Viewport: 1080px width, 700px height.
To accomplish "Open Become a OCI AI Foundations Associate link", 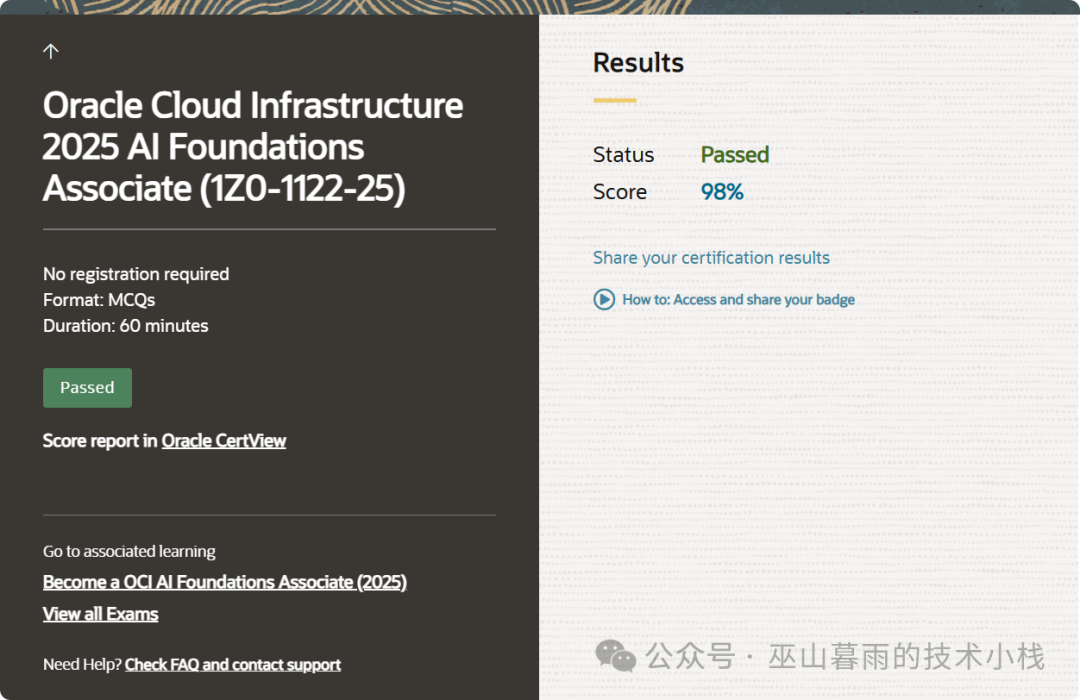I will (225, 582).
